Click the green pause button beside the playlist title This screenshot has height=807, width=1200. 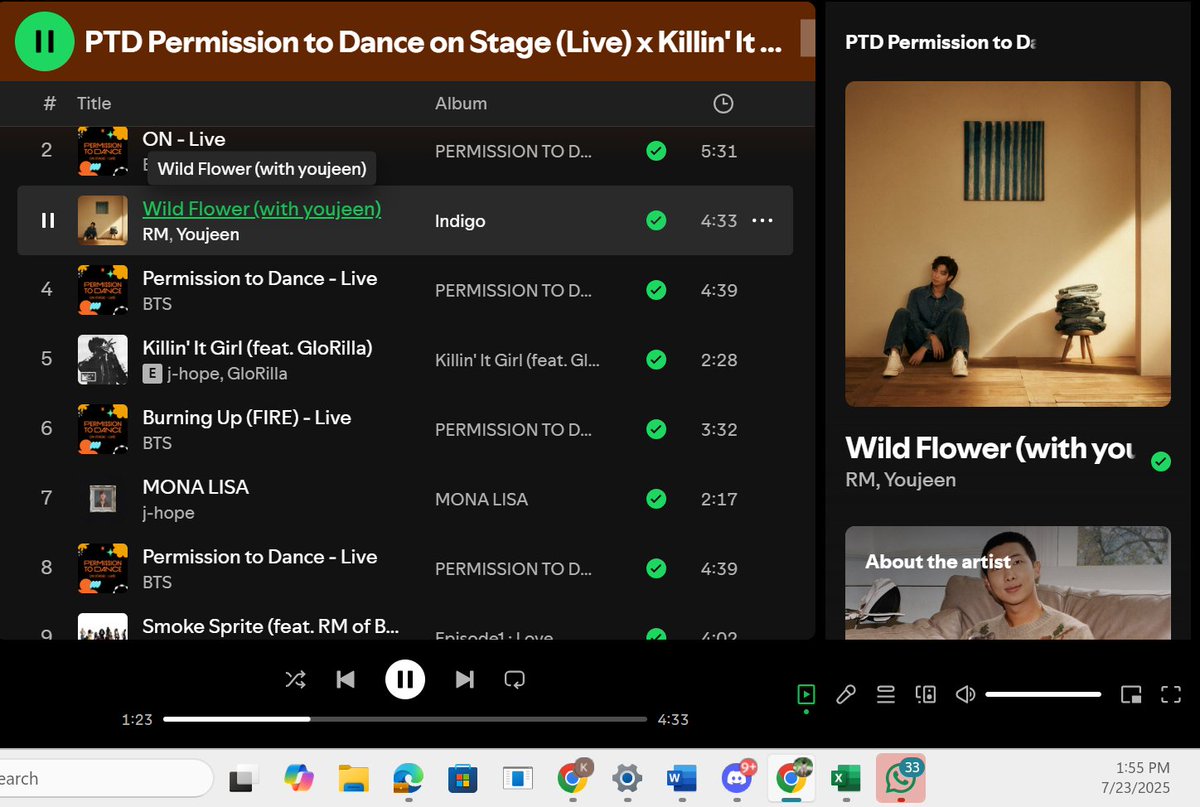(x=44, y=41)
